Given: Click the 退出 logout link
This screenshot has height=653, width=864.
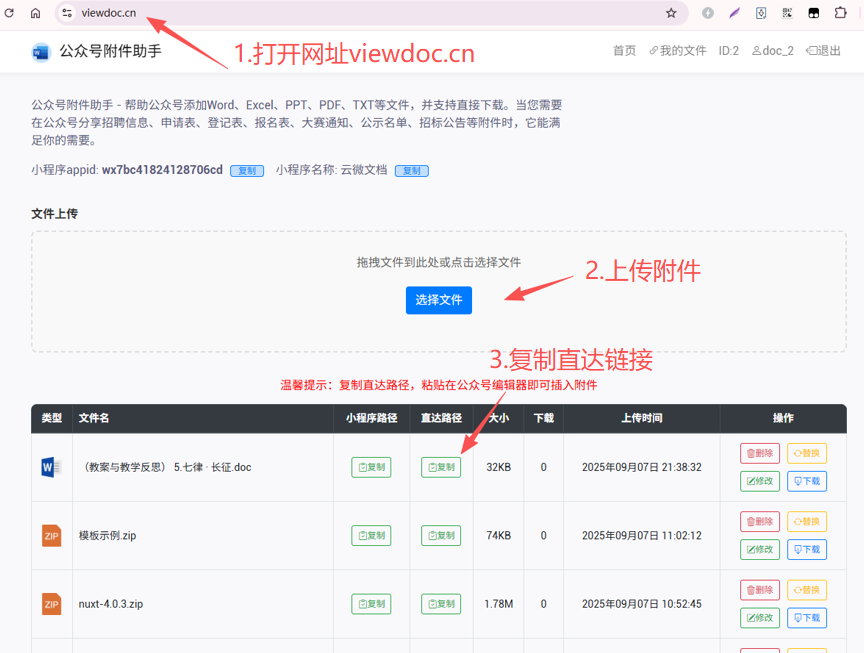Looking at the screenshot, I should [825, 51].
